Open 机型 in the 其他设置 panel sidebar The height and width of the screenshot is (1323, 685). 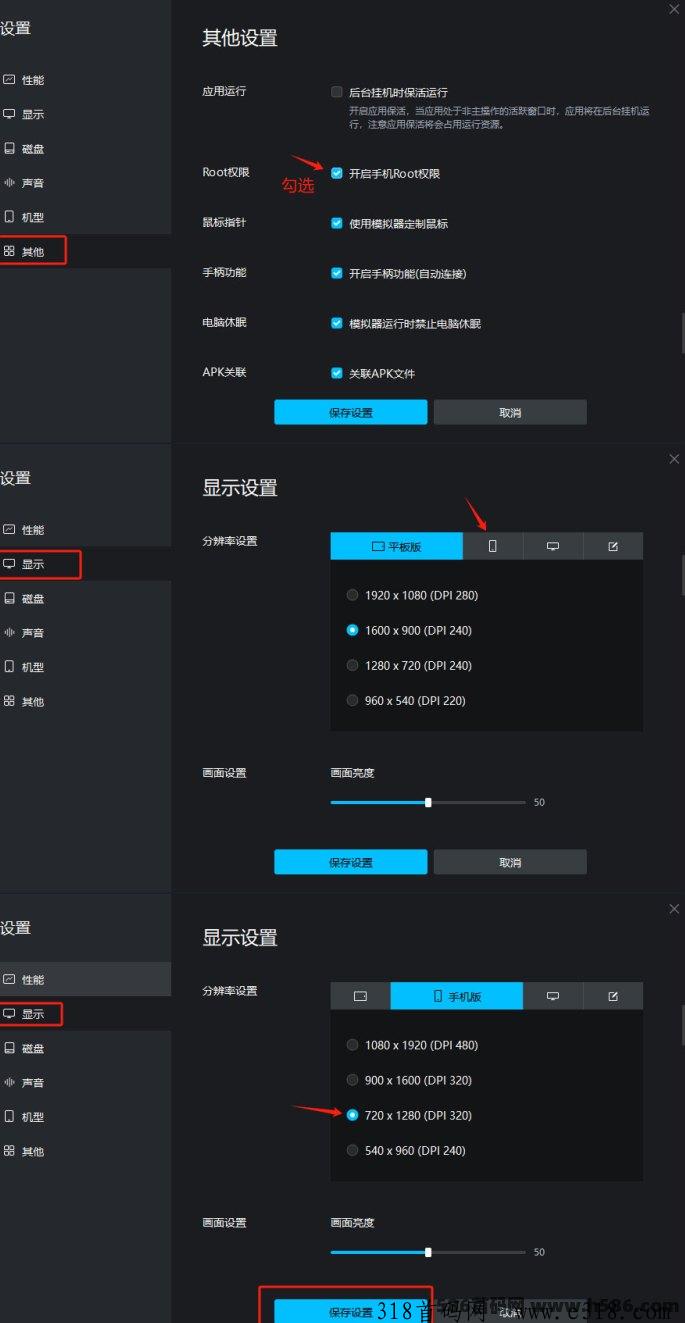click(32, 217)
